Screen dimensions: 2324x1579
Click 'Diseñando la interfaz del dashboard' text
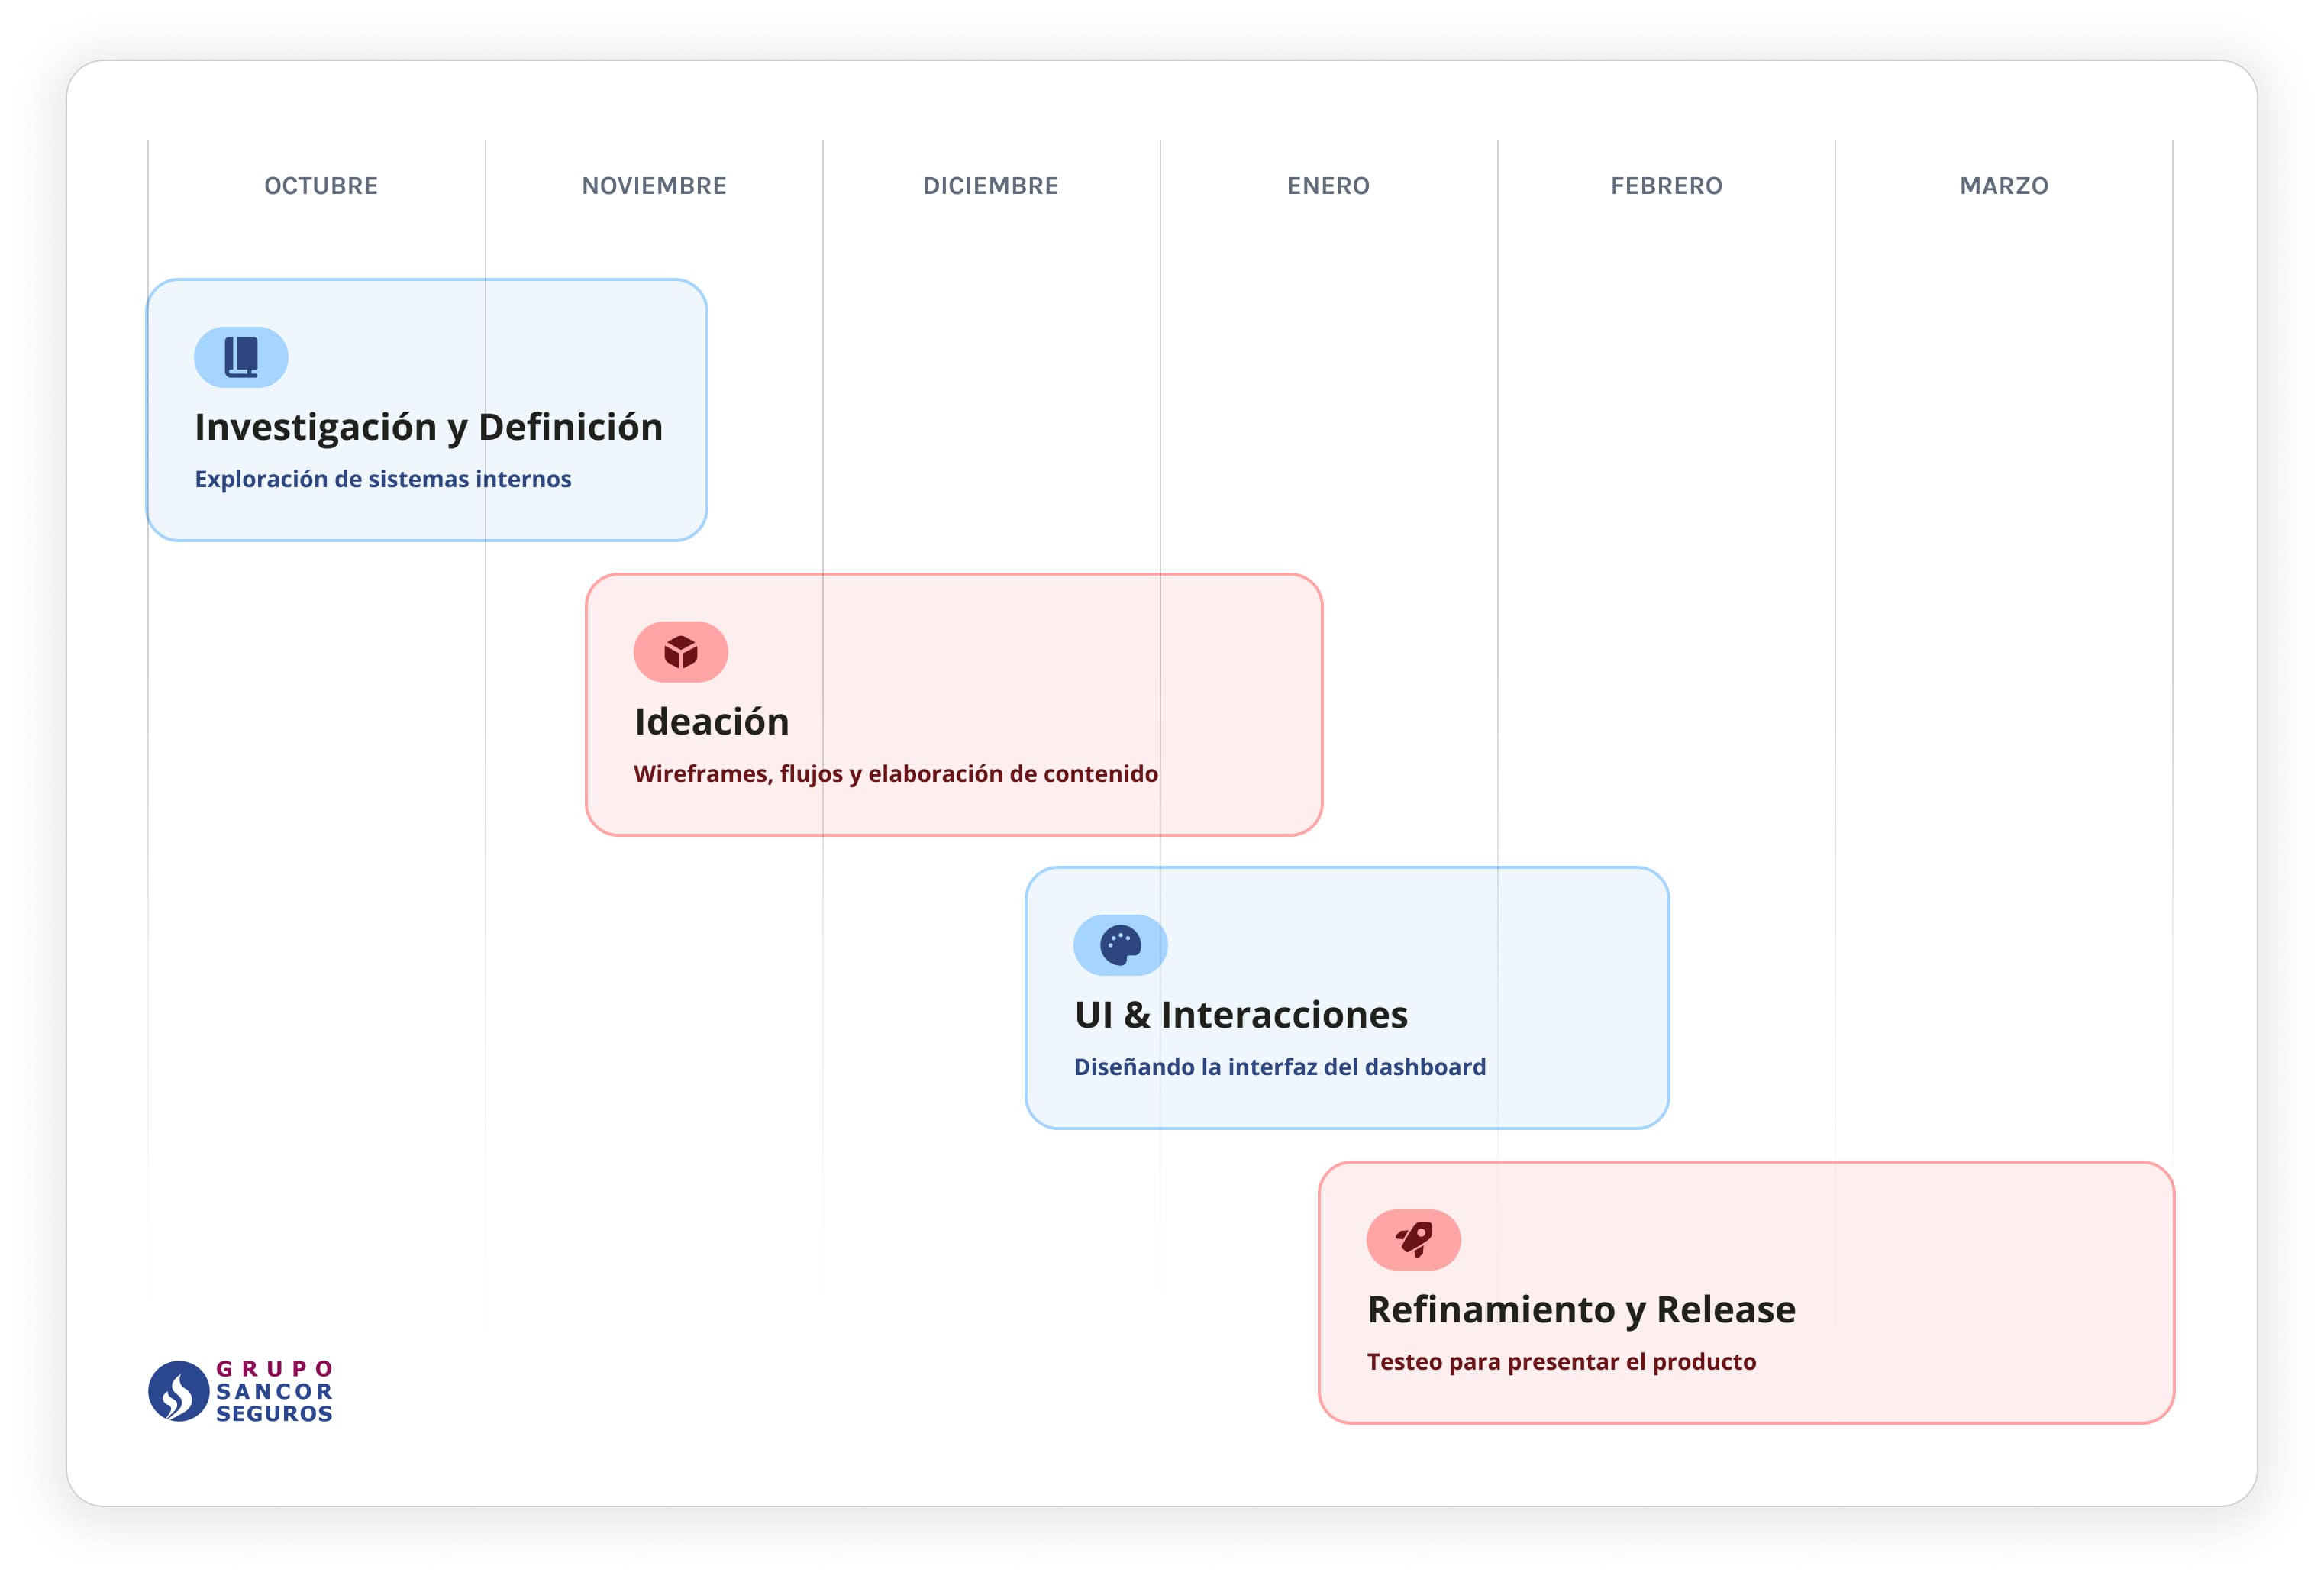(1279, 1067)
